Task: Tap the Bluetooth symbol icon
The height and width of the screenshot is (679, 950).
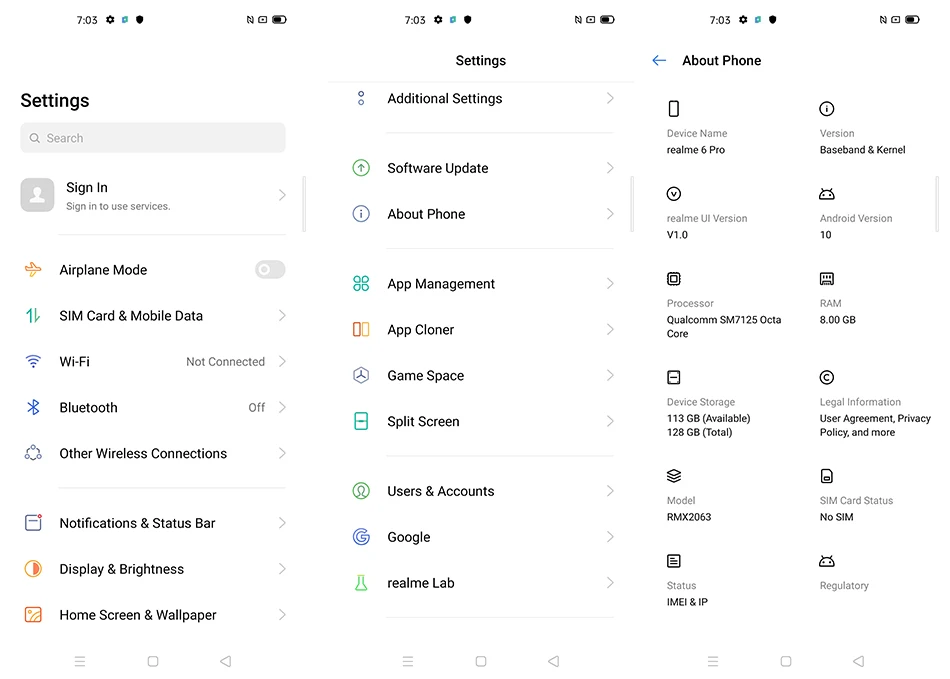Action: 33,408
